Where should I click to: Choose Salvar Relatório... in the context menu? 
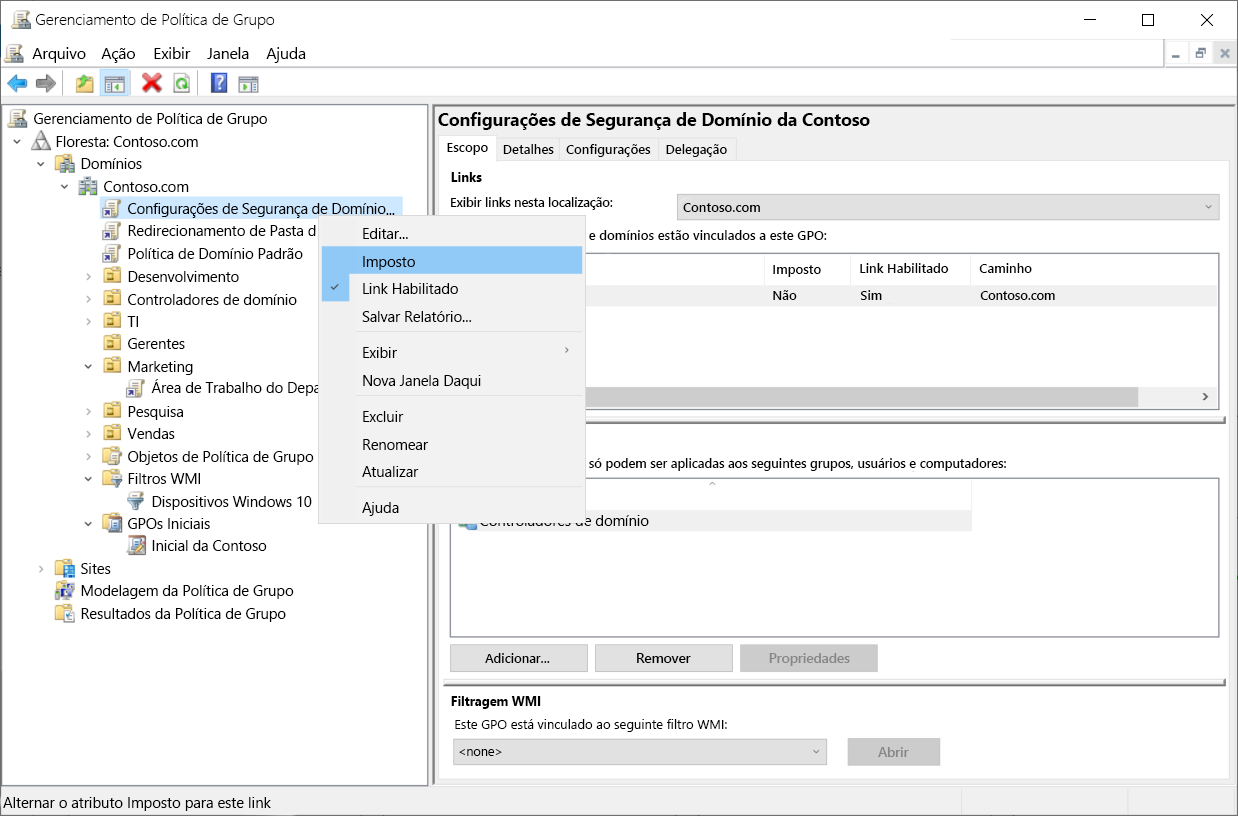(x=451, y=317)
